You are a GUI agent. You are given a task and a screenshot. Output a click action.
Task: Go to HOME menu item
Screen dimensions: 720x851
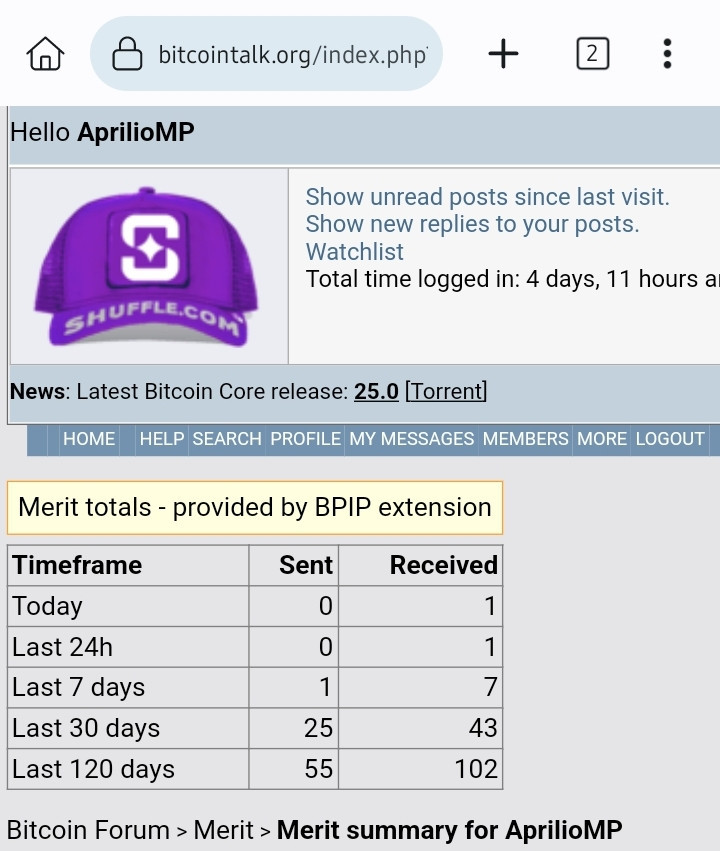89,439
